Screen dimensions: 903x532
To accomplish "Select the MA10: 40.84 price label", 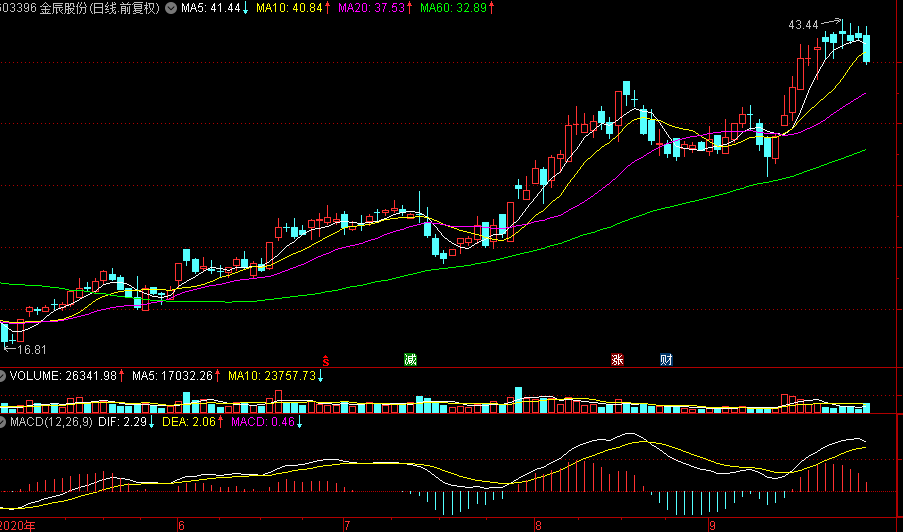I will pos(289,8).
